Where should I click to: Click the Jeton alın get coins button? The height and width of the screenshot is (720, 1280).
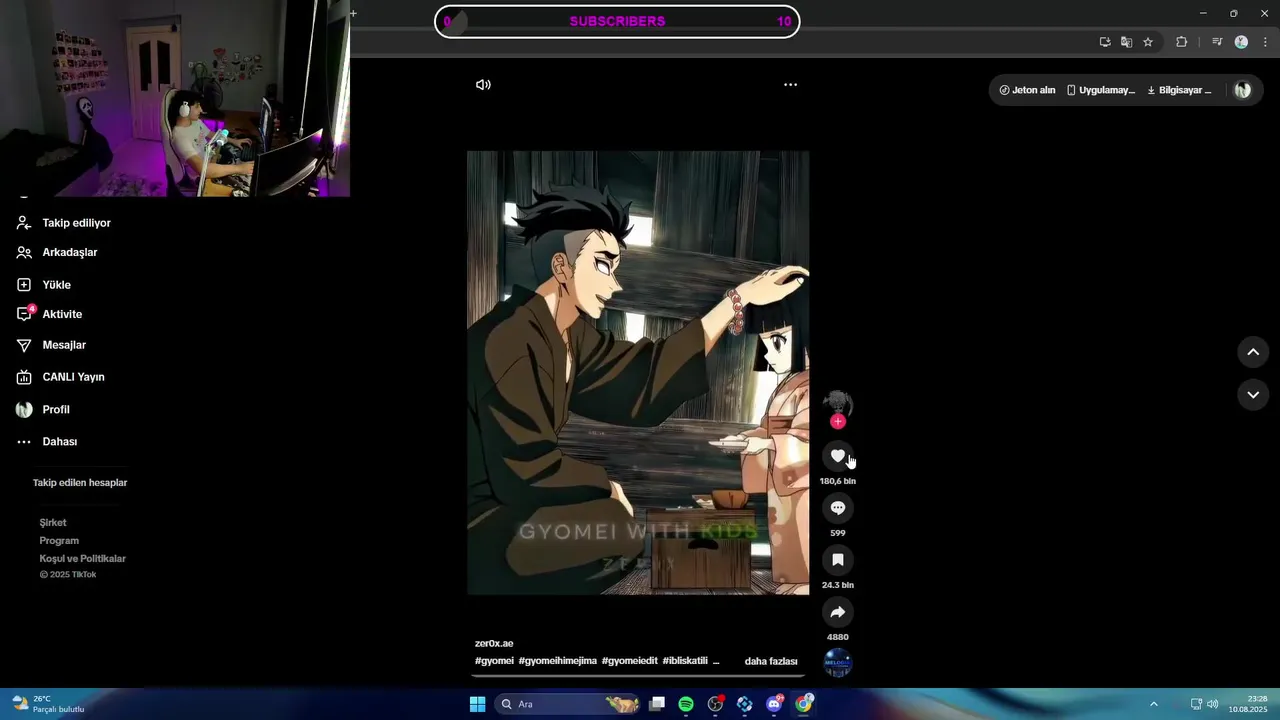click(x=1027, y=90)
